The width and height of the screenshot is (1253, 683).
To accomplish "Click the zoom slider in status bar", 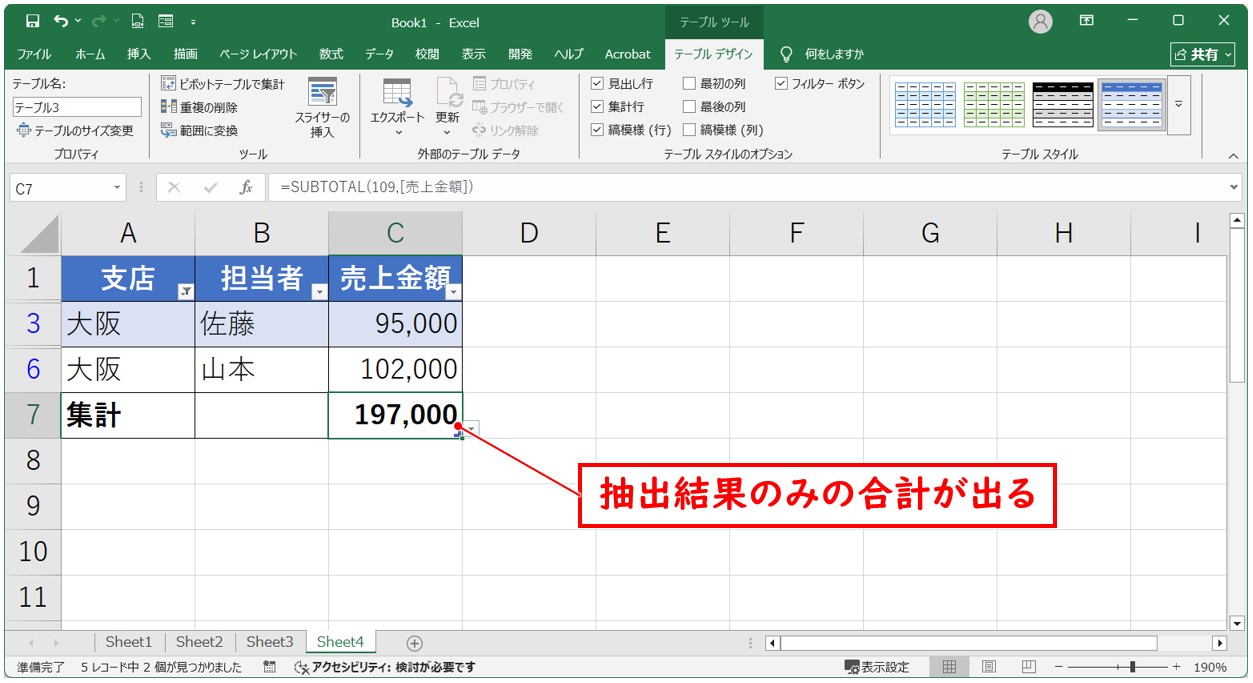I will (x=1132, y=667).
